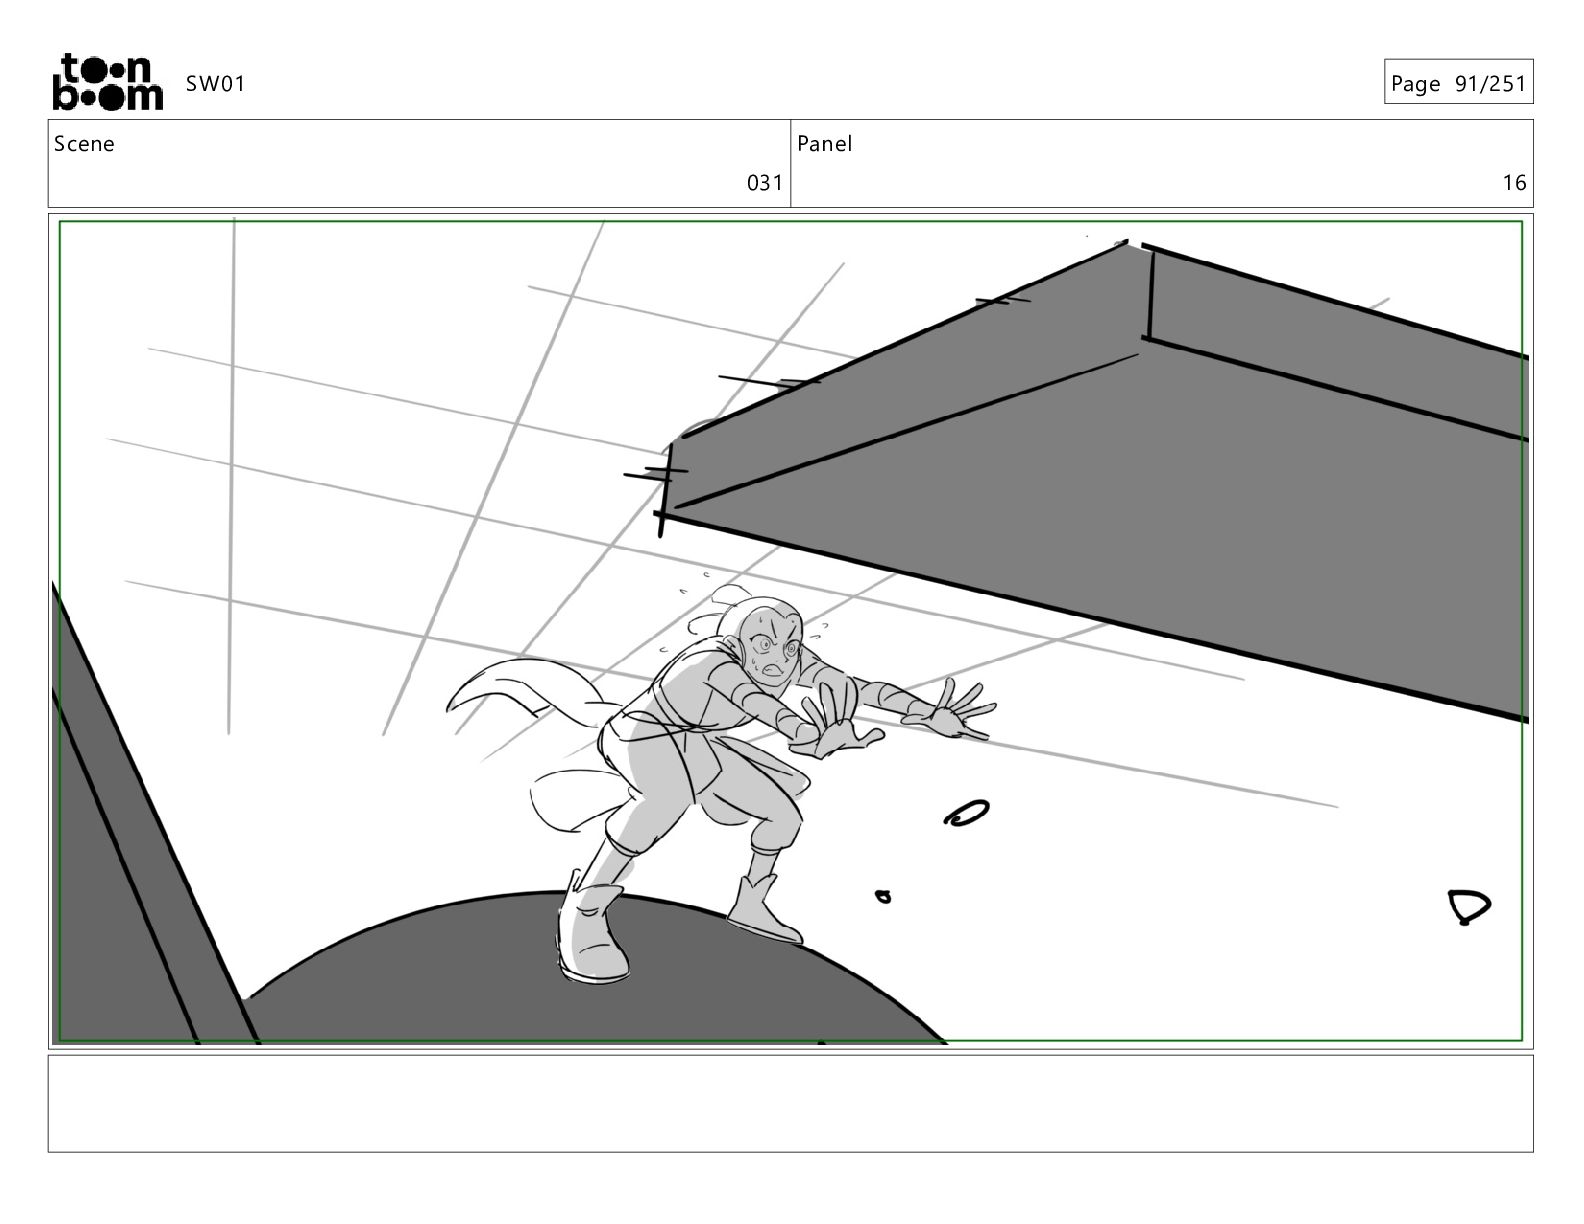
Task: Select scene number 031
Action: [765, 183]
